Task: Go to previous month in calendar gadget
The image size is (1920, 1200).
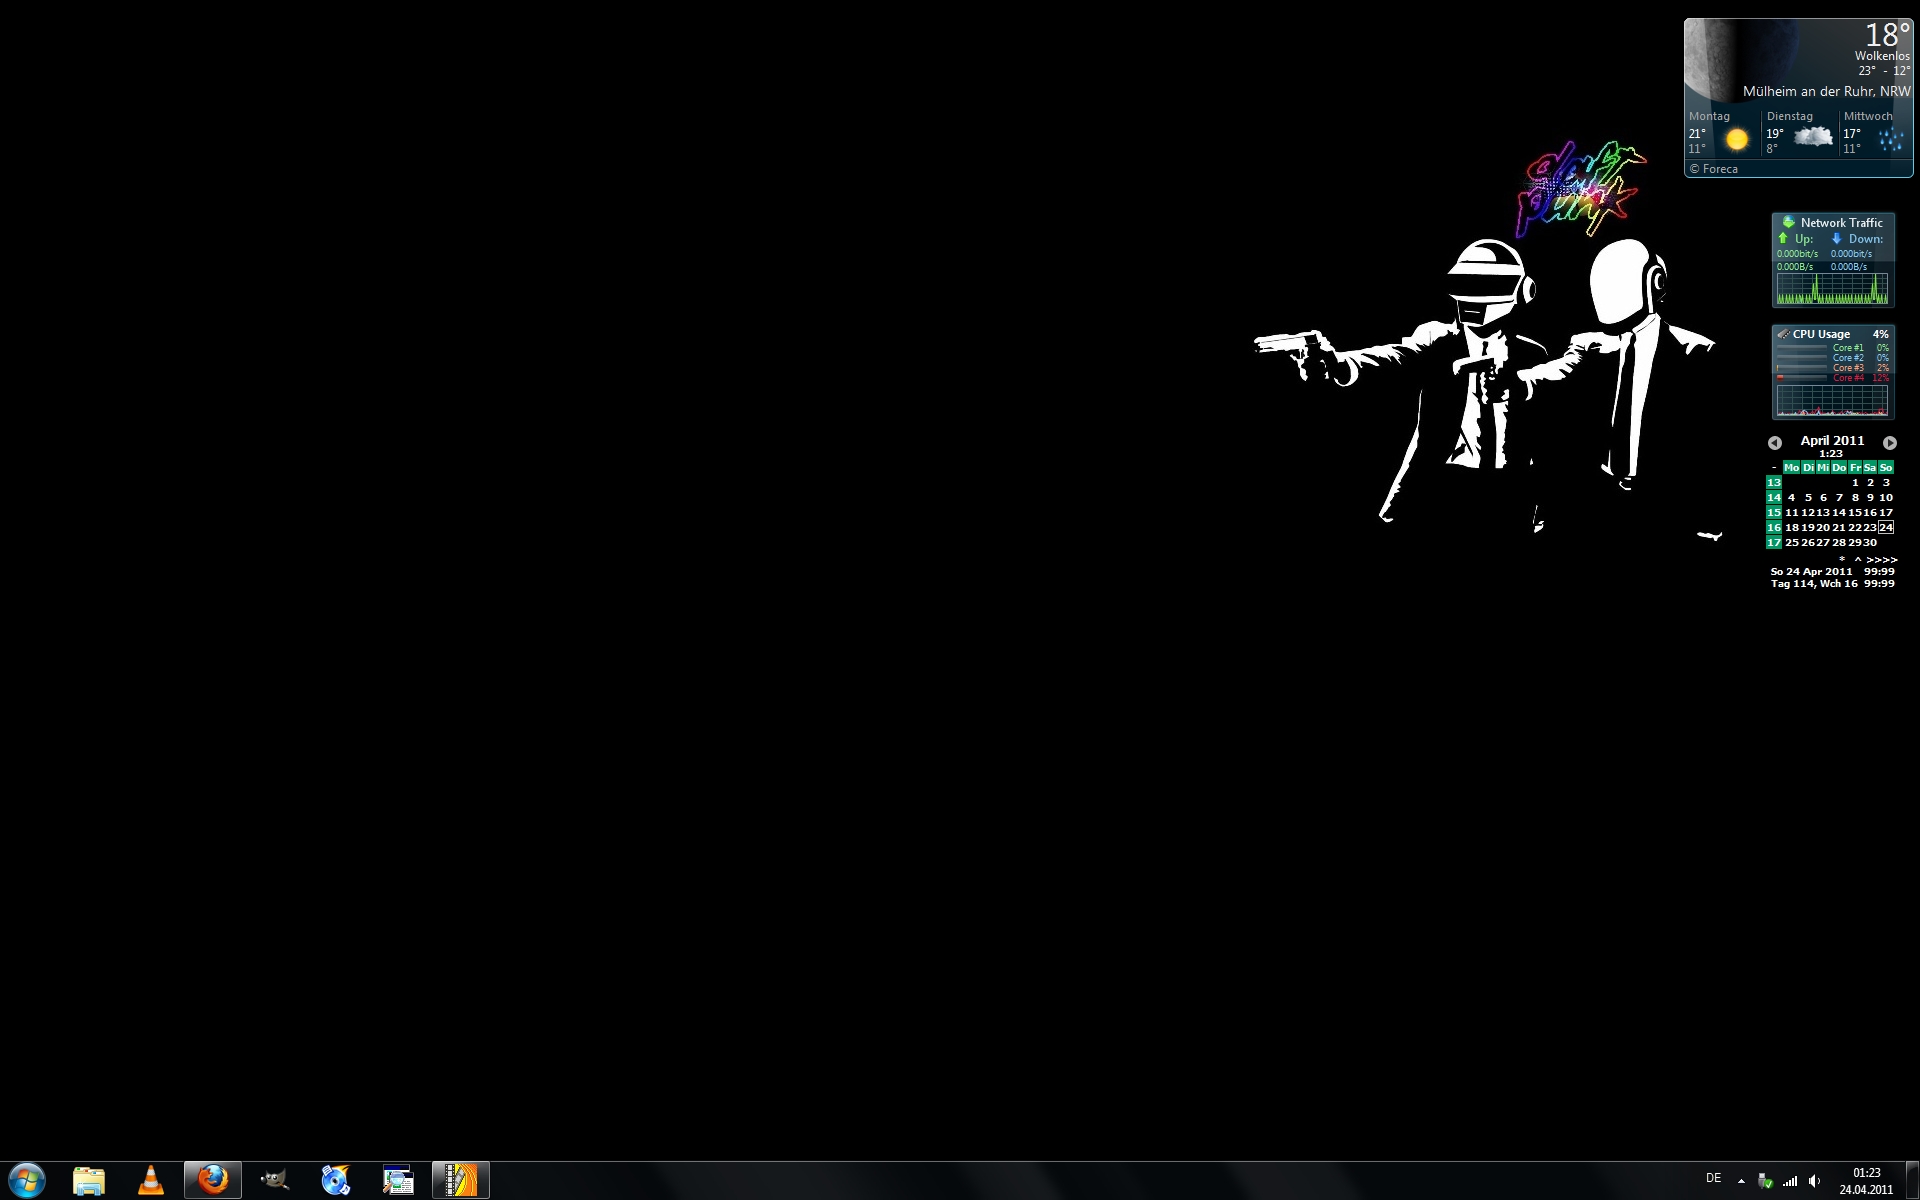Action: click(1775, 442)
